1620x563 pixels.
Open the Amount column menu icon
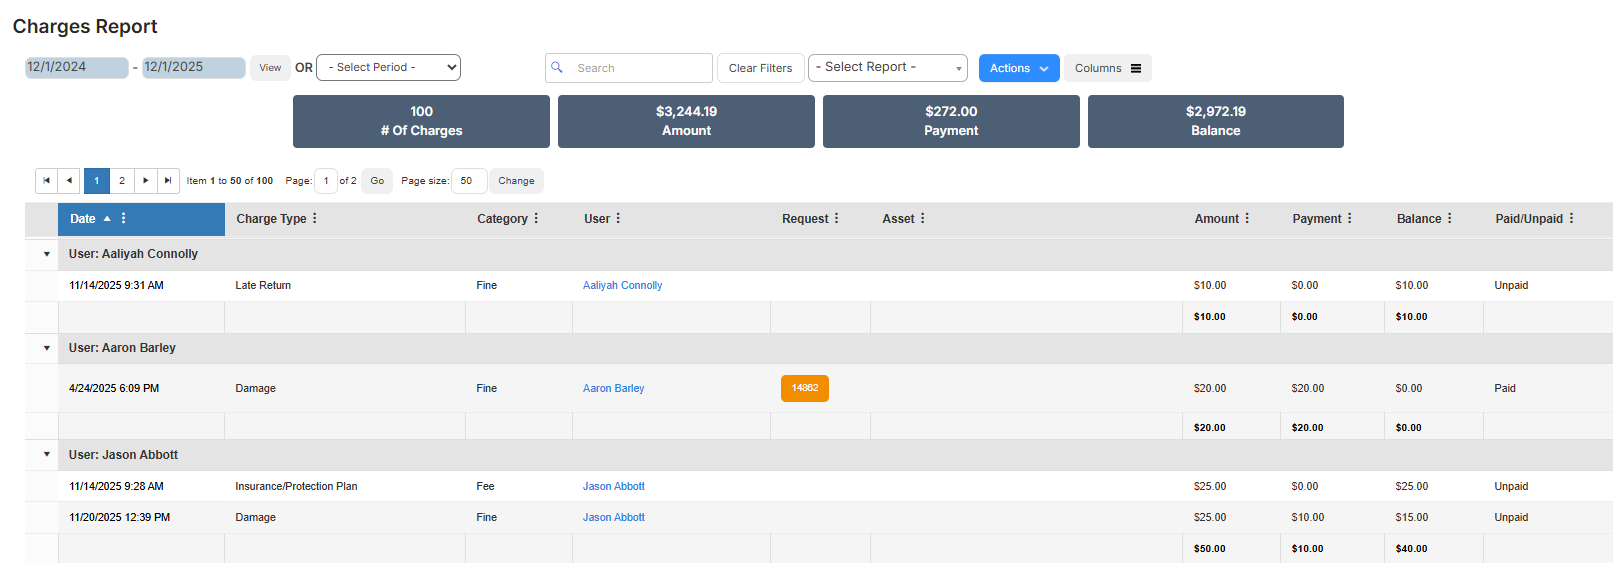tap(1247, 218)
